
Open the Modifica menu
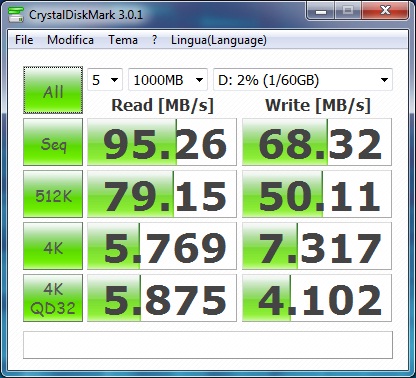(x=70, y=40)
